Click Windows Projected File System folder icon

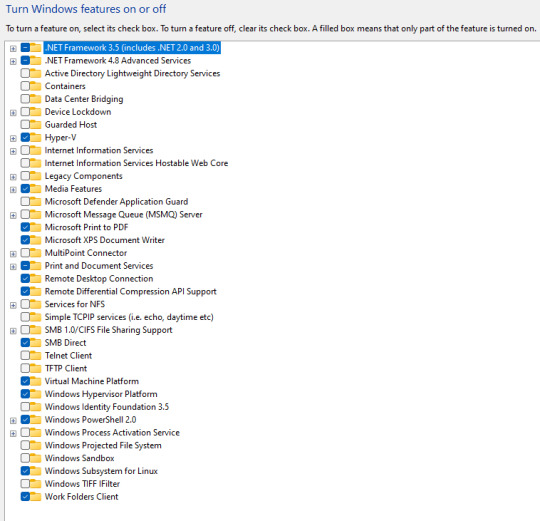35,445
